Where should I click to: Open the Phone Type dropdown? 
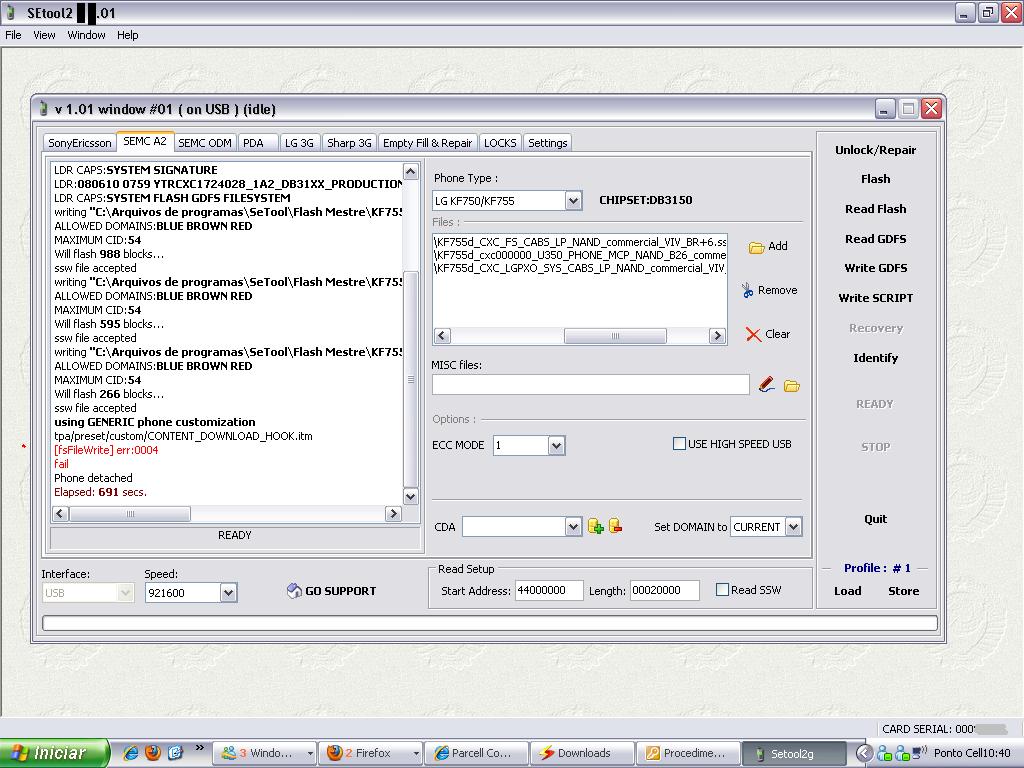(573, 200)
